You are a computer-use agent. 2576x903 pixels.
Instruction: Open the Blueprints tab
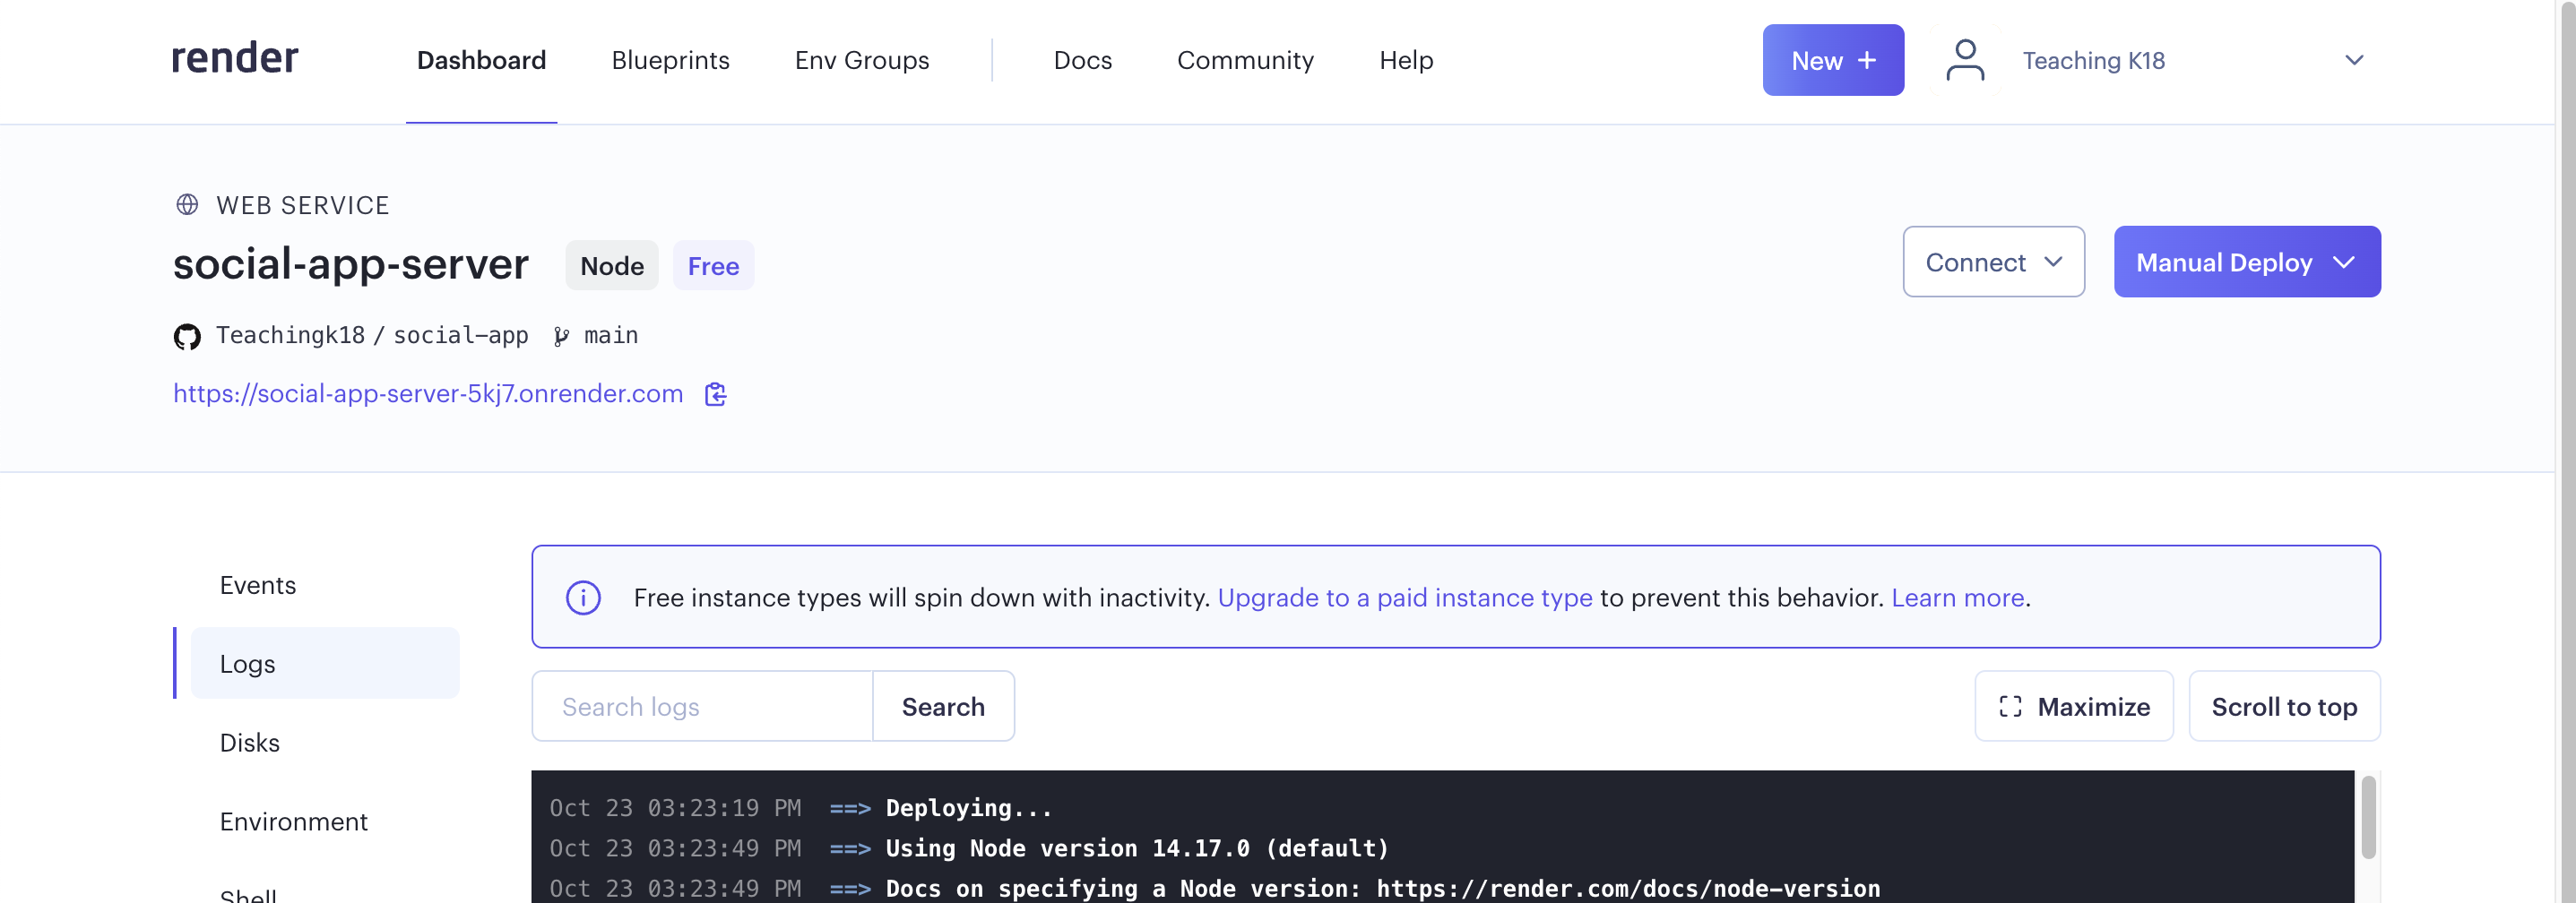click(x=670, y=60)
